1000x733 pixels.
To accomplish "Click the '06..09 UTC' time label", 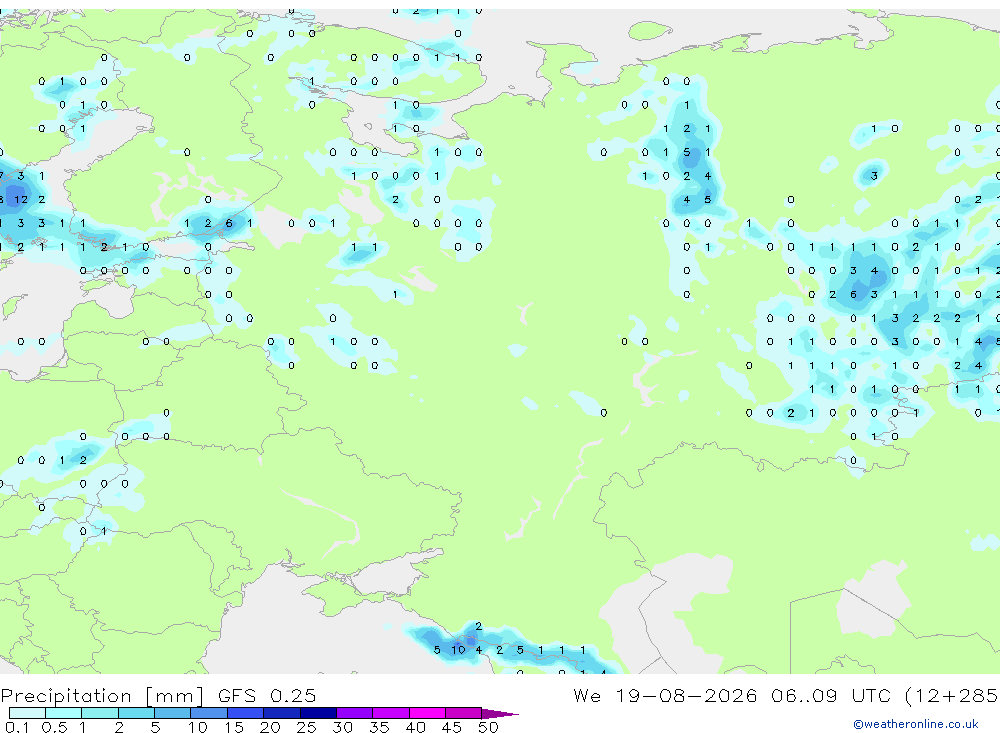I will pyautogui.click(x=830, y=695).
